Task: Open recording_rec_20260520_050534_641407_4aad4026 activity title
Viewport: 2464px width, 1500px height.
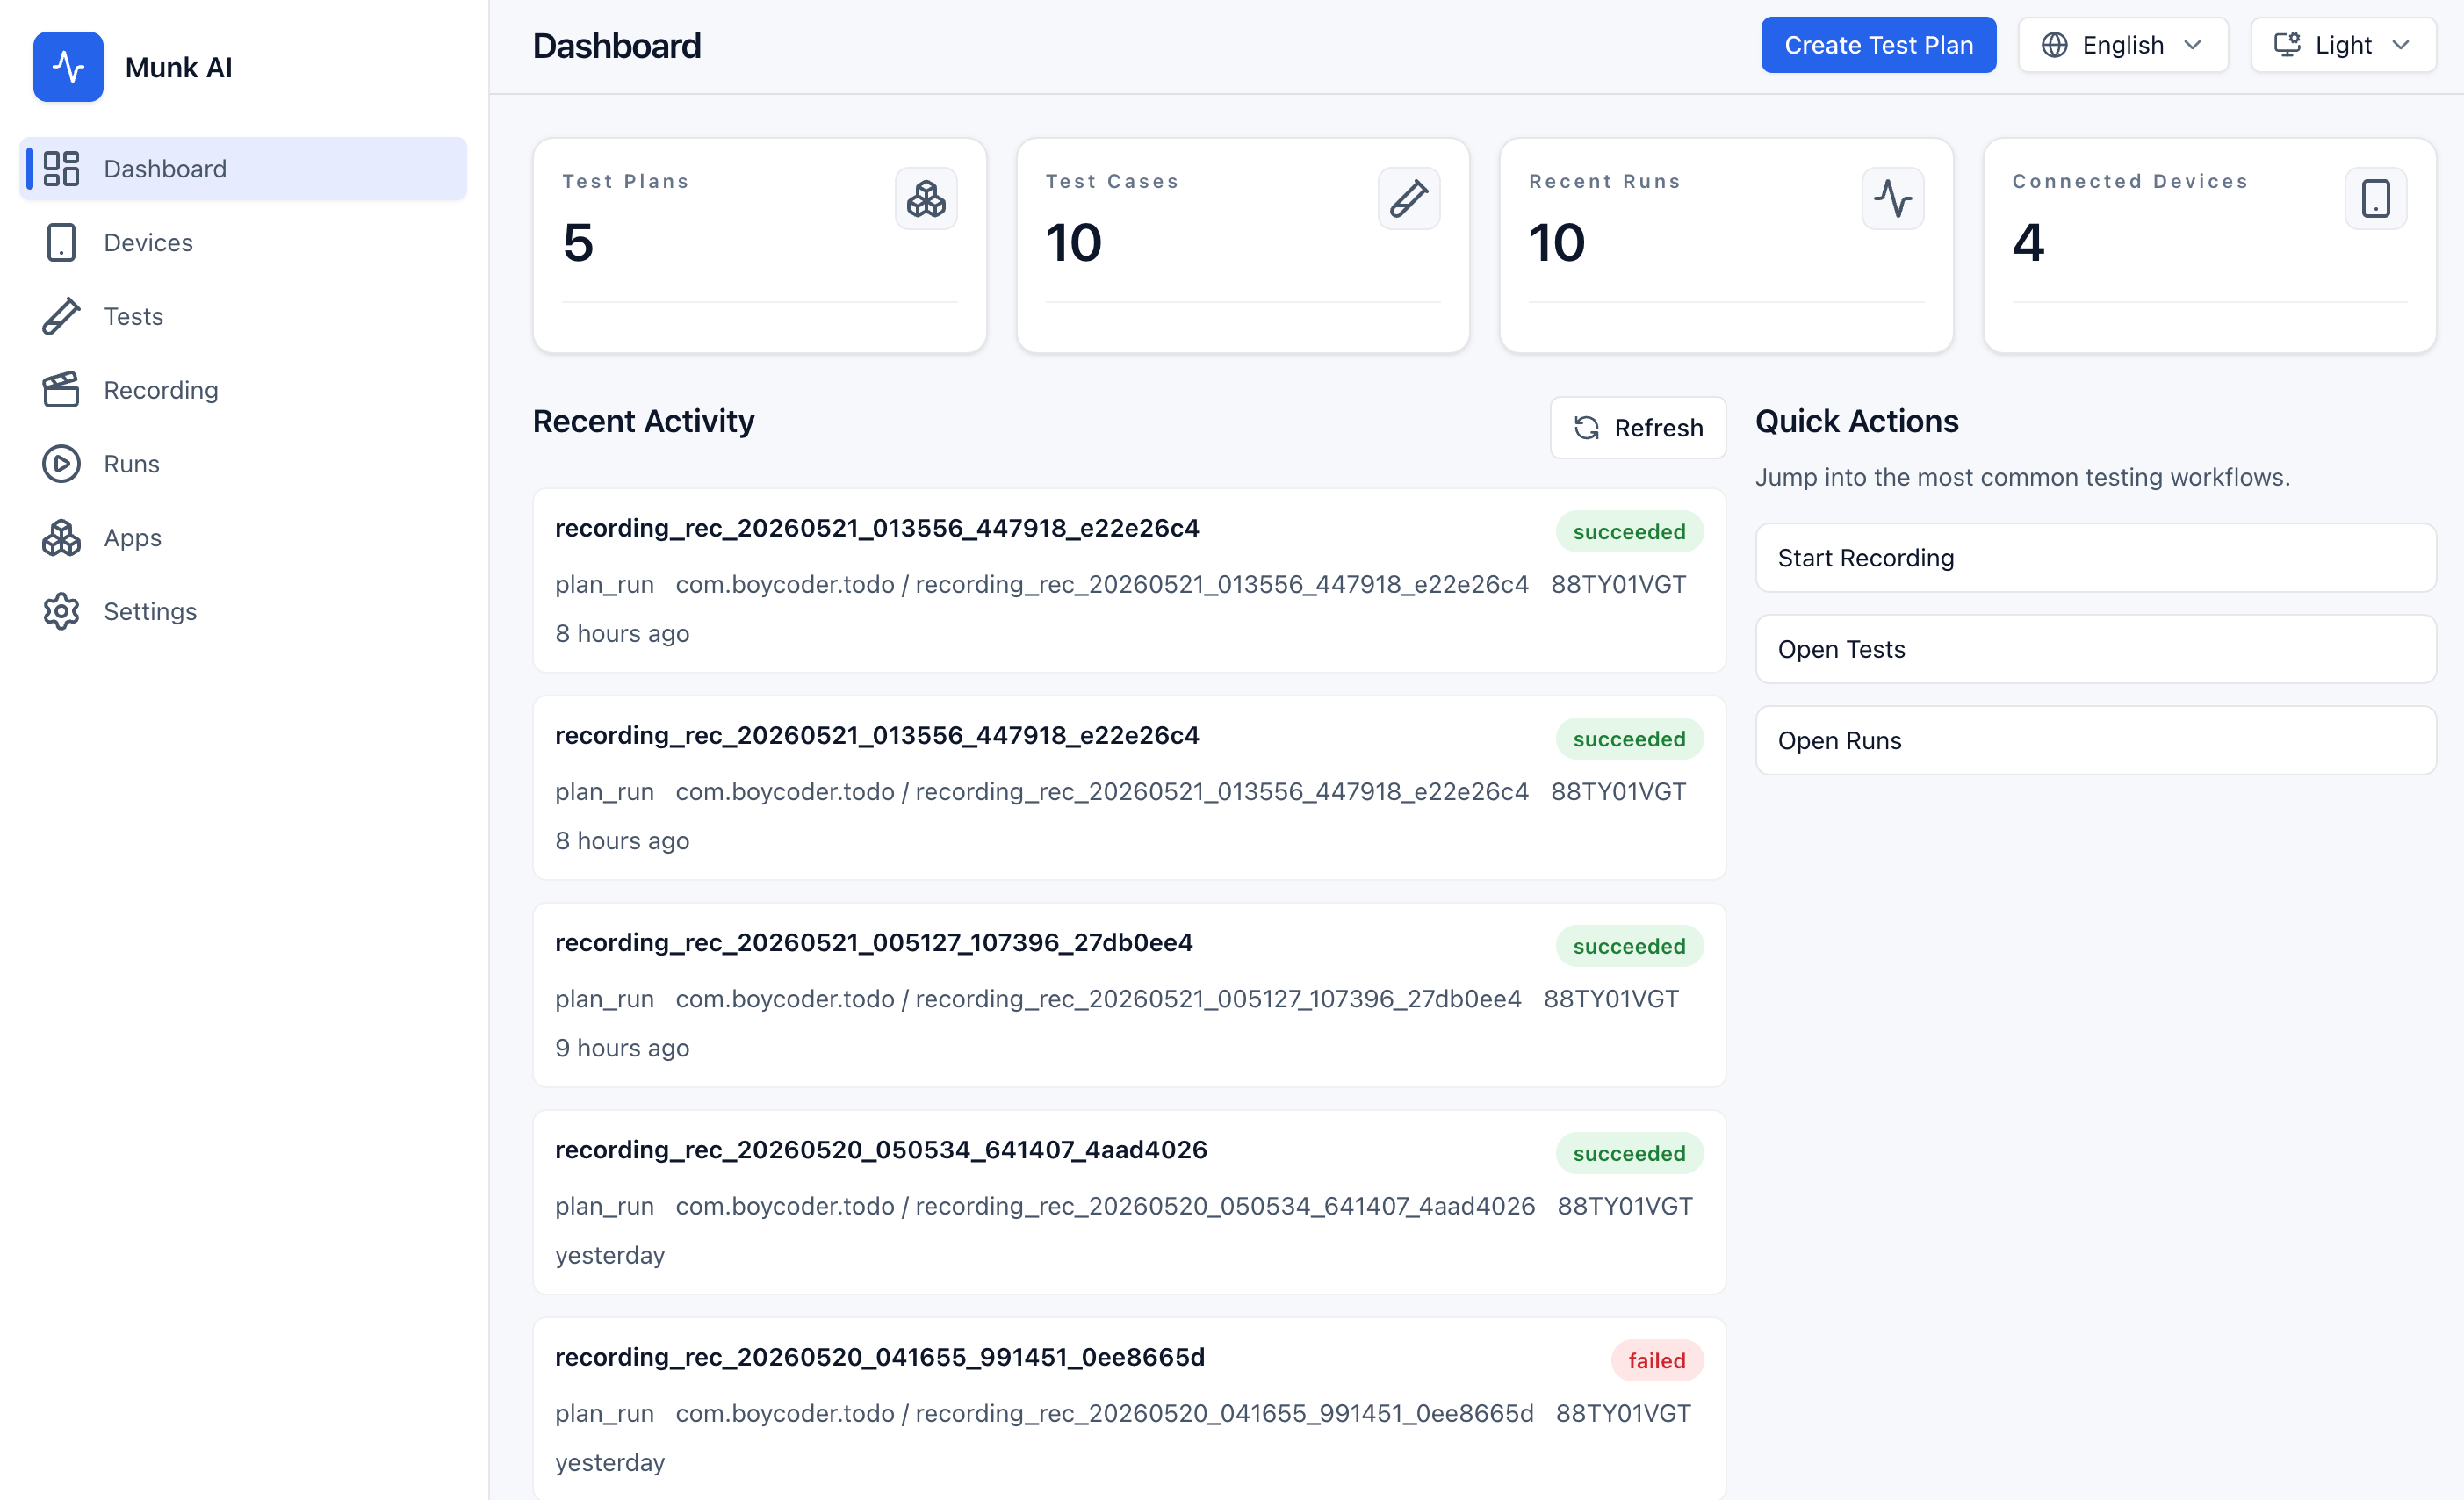Action: pyautogui.click(x=881, y=1149)
